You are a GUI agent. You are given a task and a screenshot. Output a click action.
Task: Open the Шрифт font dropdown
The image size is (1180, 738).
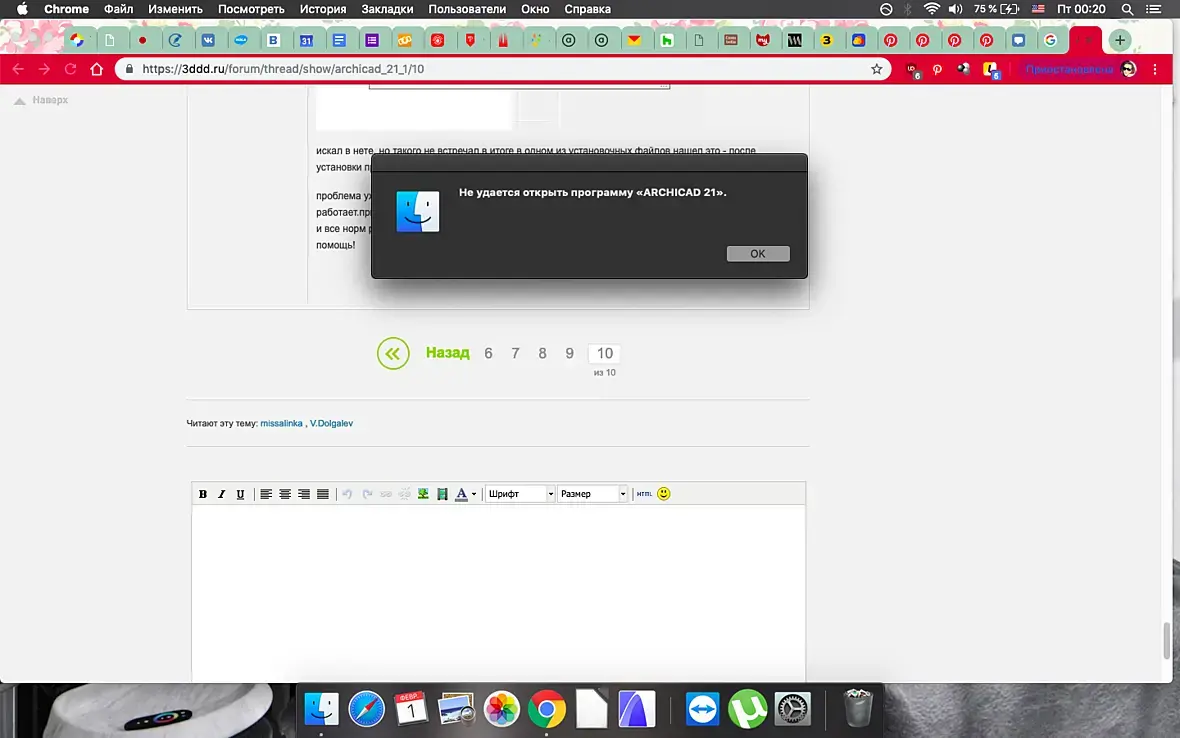pos(520,494)
